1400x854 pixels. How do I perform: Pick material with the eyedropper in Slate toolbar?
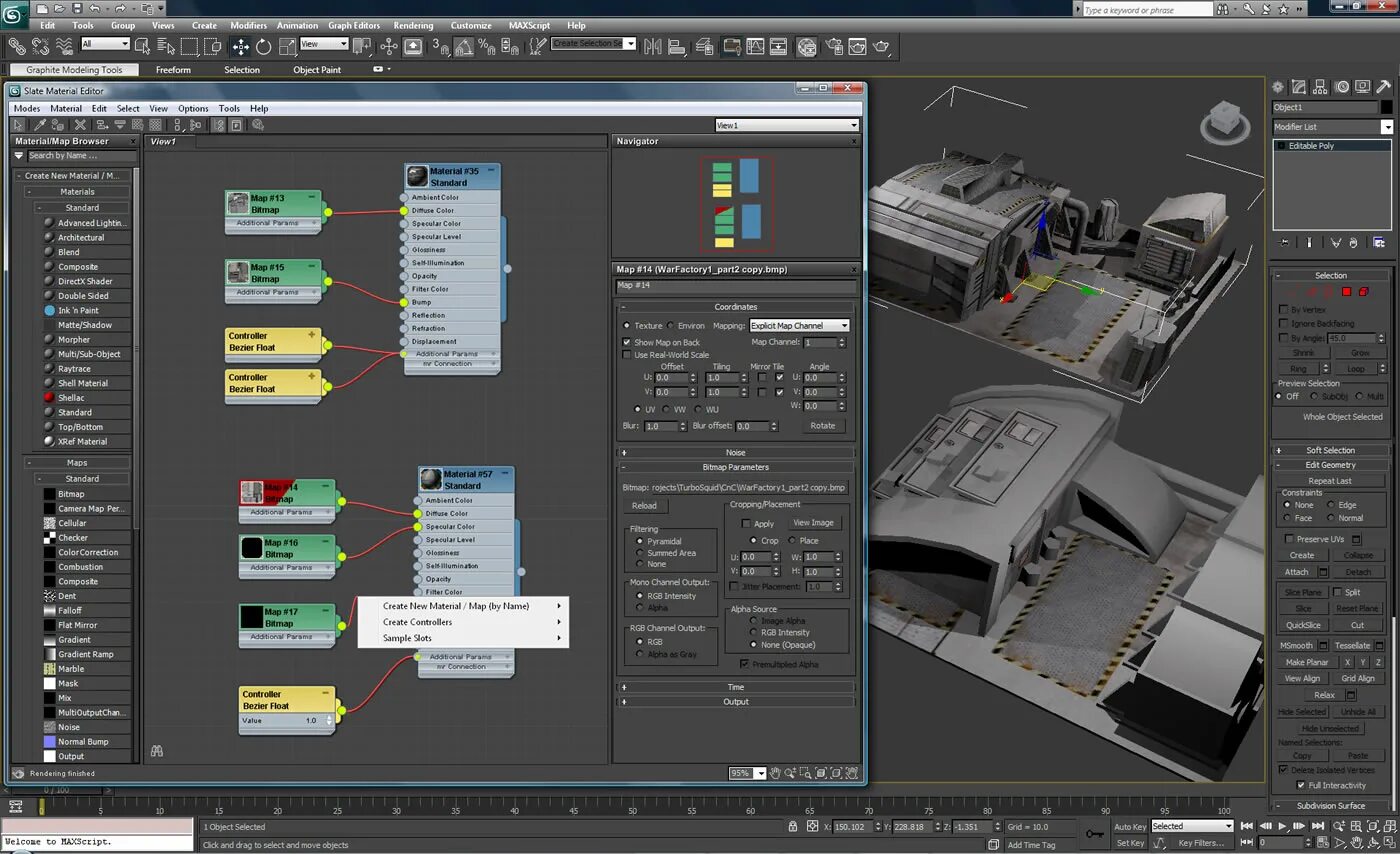point(40,125)
